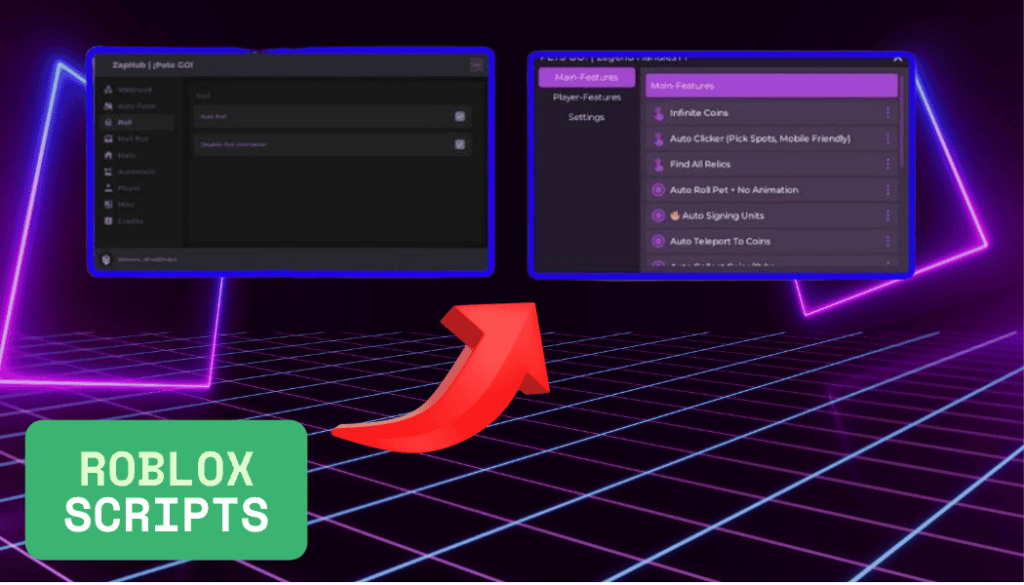Open three-dot options for Find All Relics
The width and height of the screenshot is (1024, 585).
(888, 165)
